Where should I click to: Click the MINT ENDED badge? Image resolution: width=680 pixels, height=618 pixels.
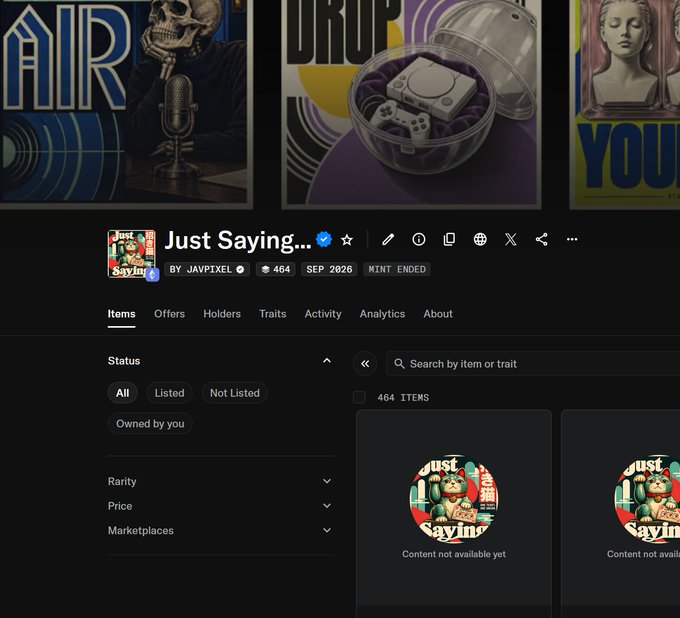[397, 269]
